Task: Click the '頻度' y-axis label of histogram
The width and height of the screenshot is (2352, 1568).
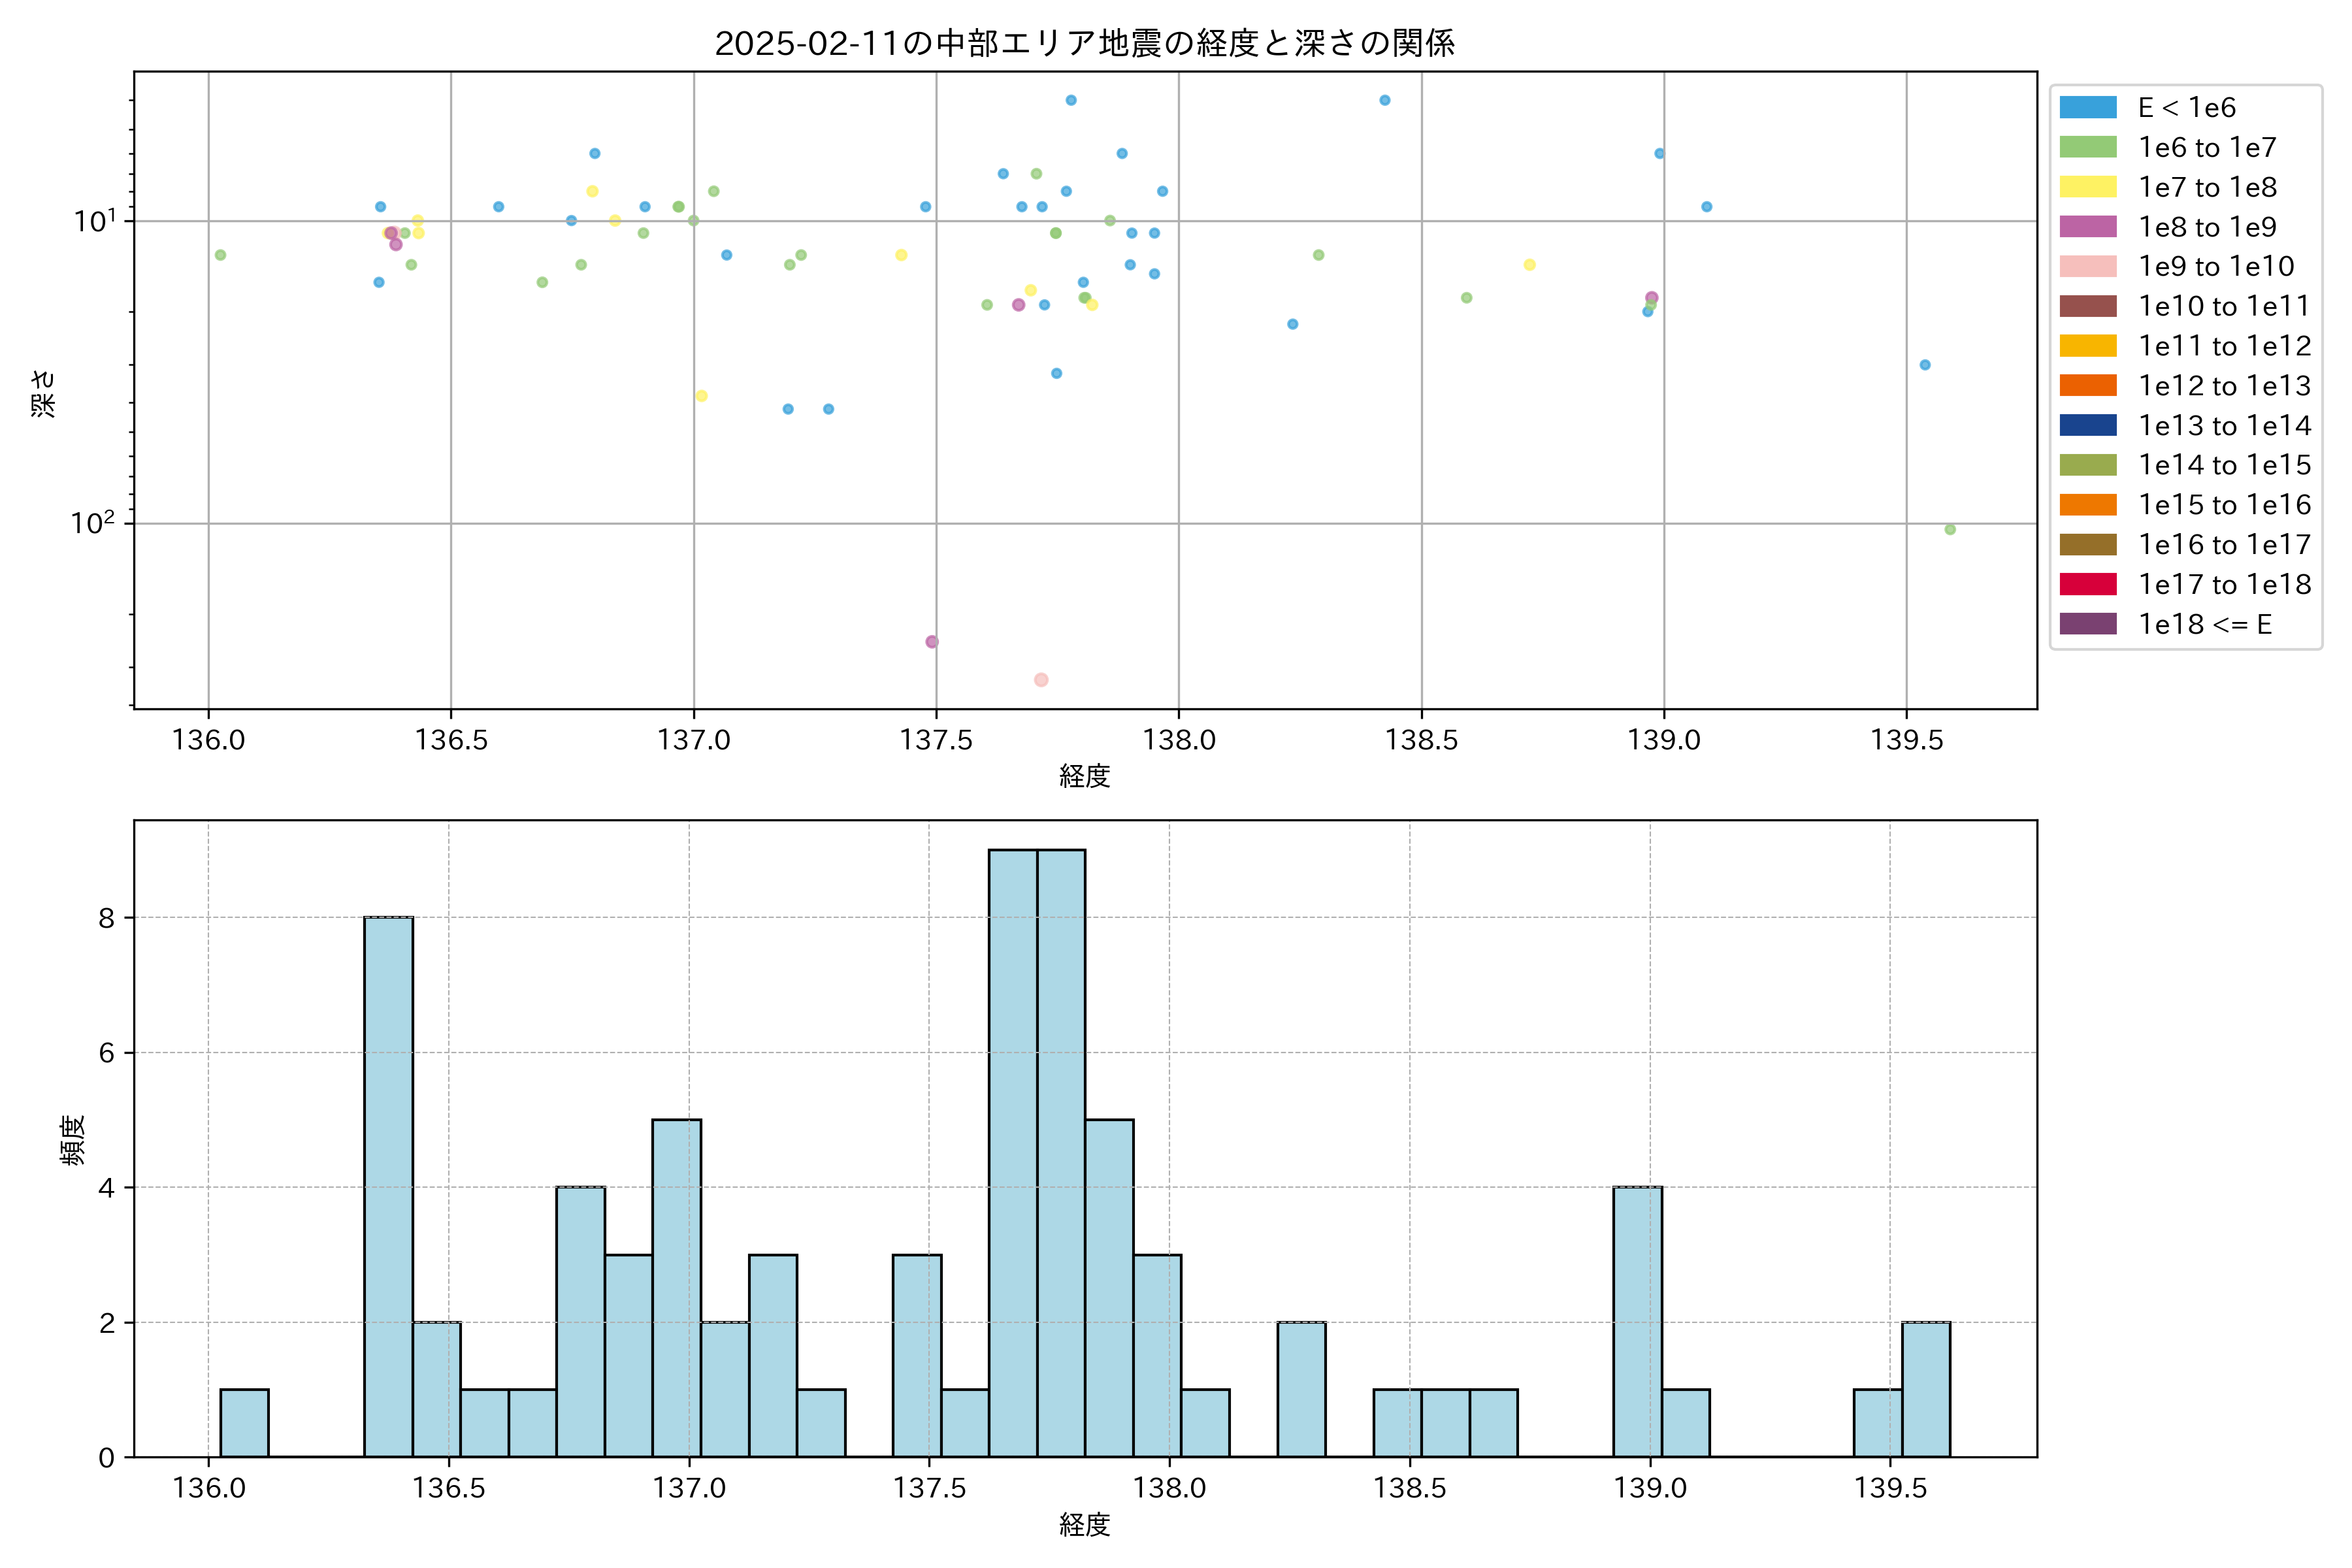Action: point(73,1140)
